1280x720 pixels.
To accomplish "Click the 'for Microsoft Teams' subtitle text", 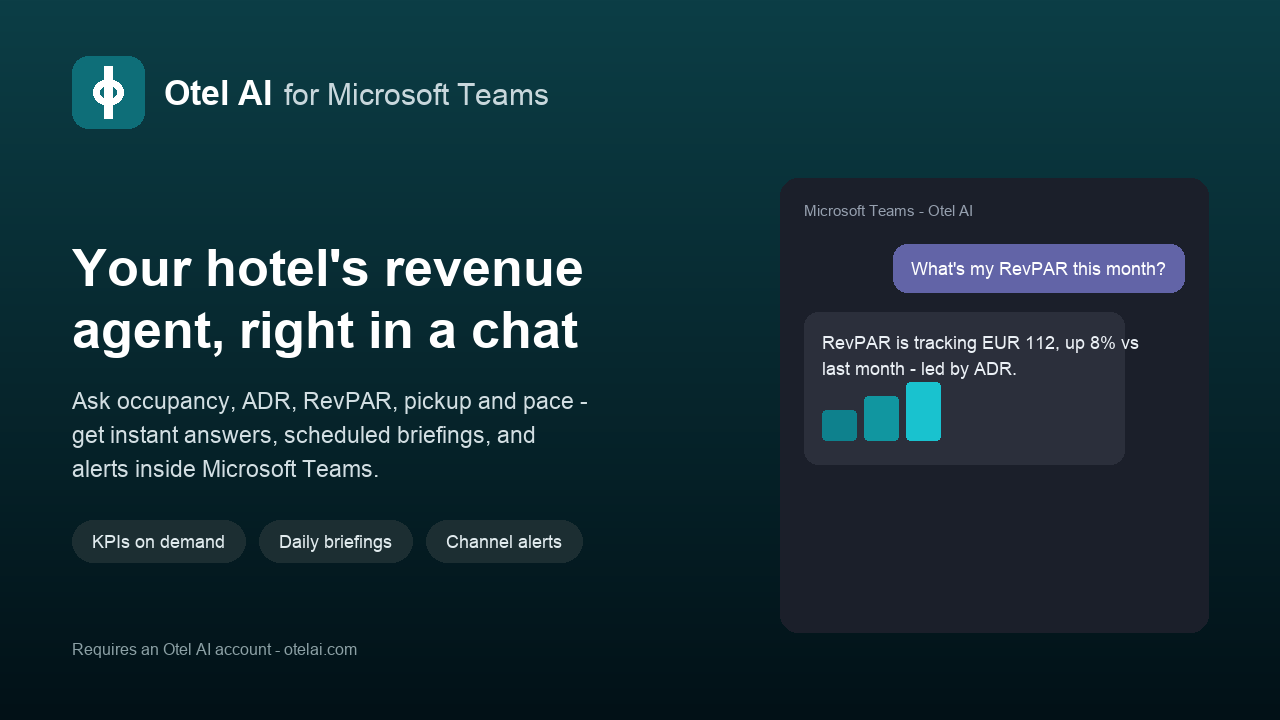I will (416, 95).
